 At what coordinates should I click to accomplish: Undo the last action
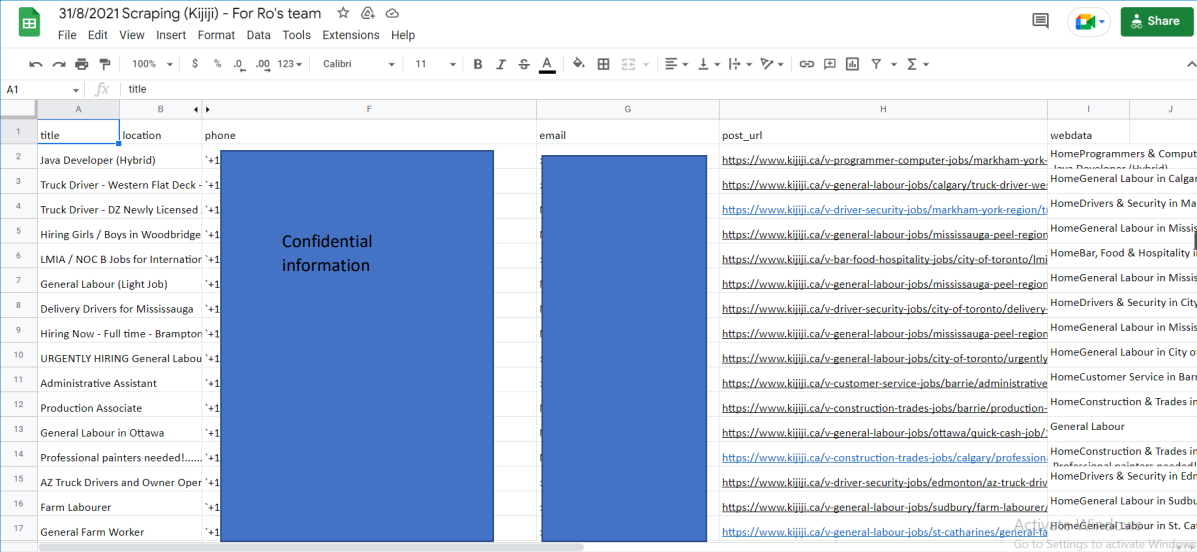tap(35, 64)
